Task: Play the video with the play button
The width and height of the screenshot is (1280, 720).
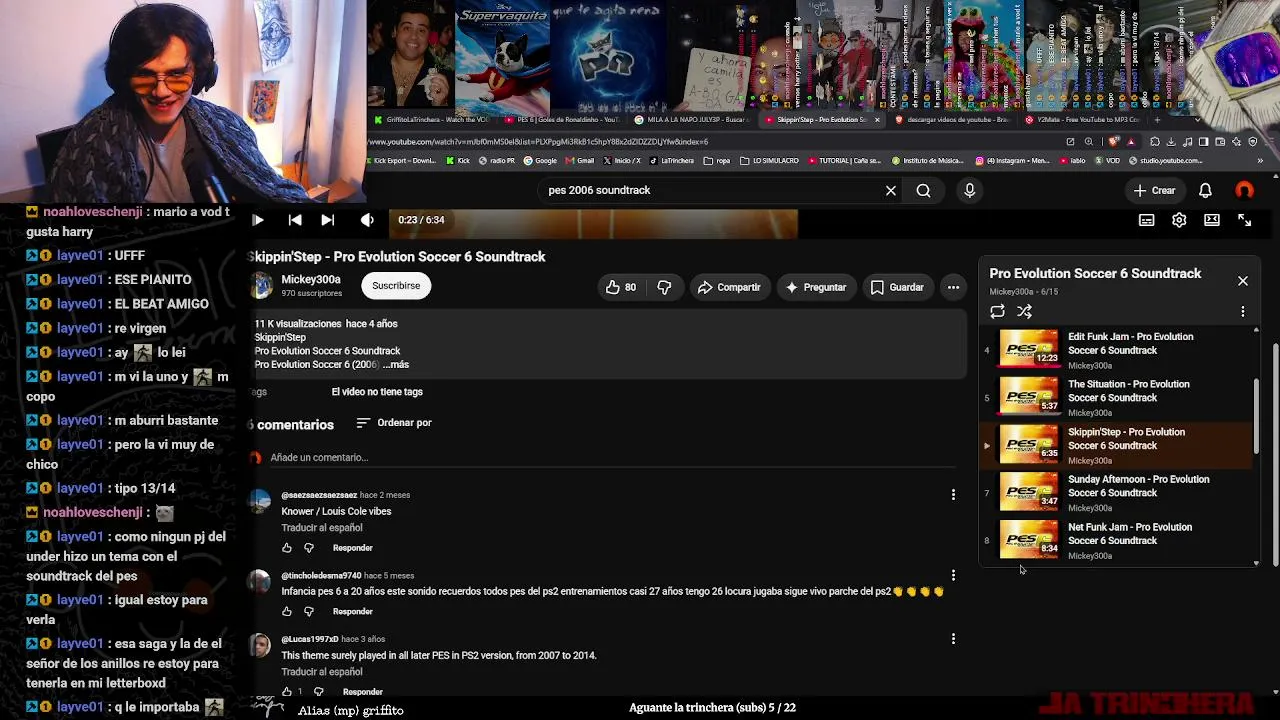Action: point(257,220)
